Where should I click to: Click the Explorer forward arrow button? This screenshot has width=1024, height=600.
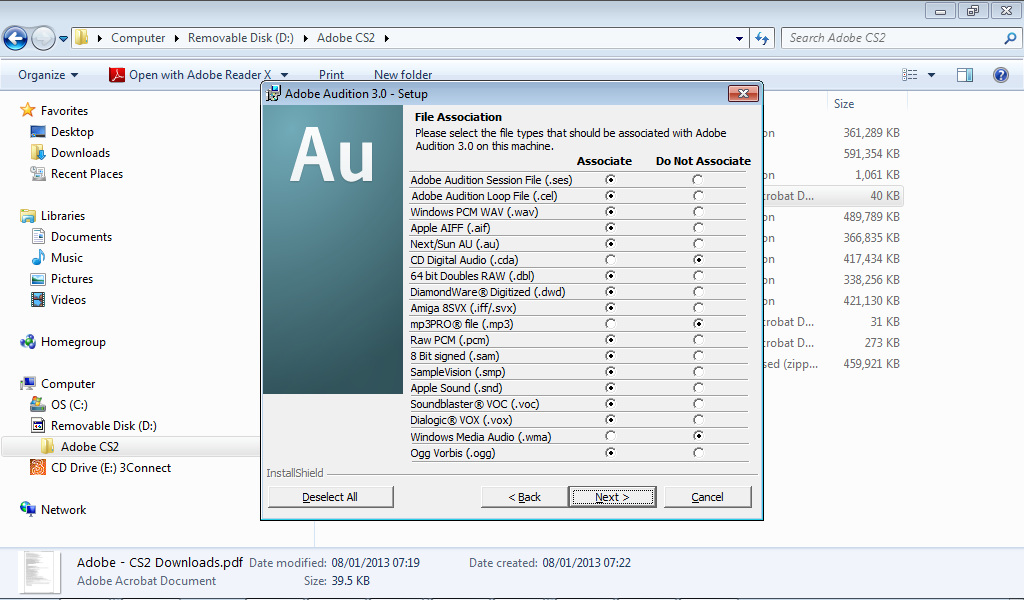(43, 38)
